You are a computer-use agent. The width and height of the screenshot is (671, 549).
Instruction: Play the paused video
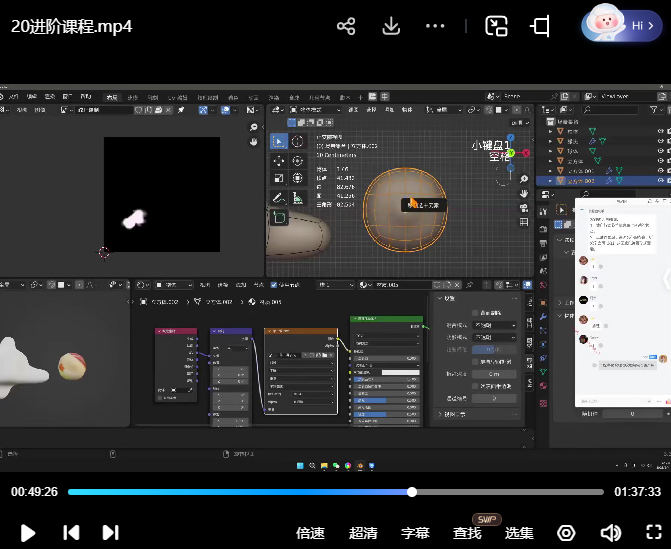tap(28, 533)
